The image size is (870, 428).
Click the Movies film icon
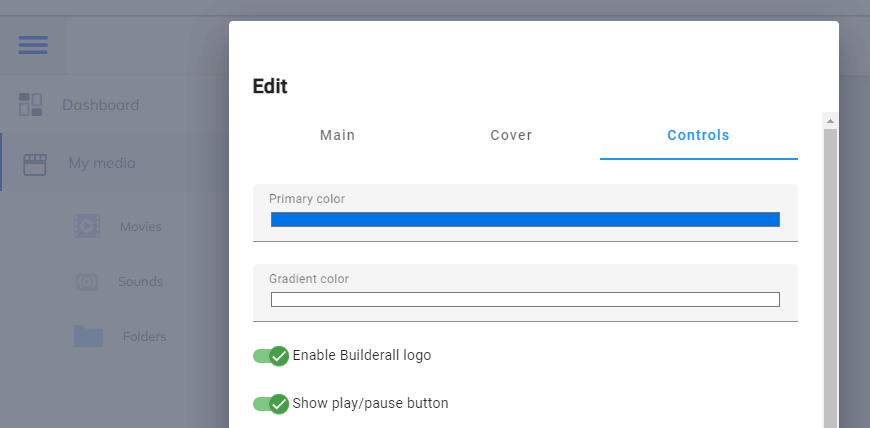87,226
